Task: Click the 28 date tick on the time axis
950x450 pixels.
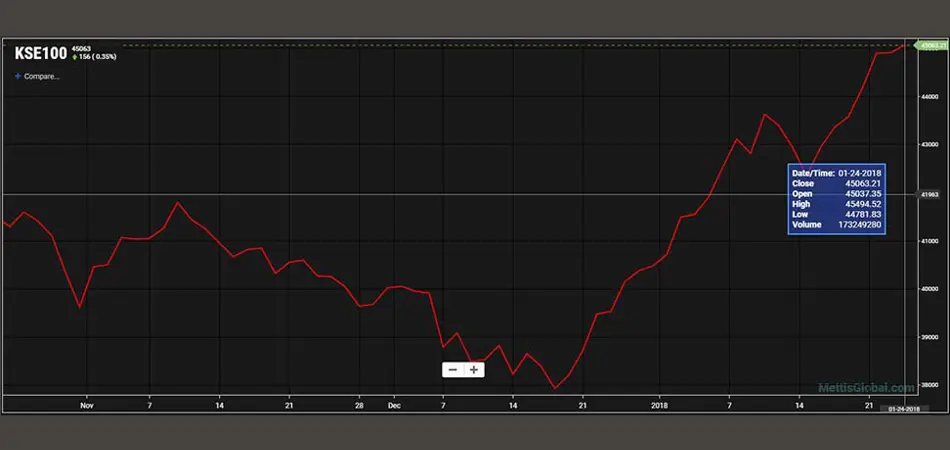Action: click(x=359, y=406)
